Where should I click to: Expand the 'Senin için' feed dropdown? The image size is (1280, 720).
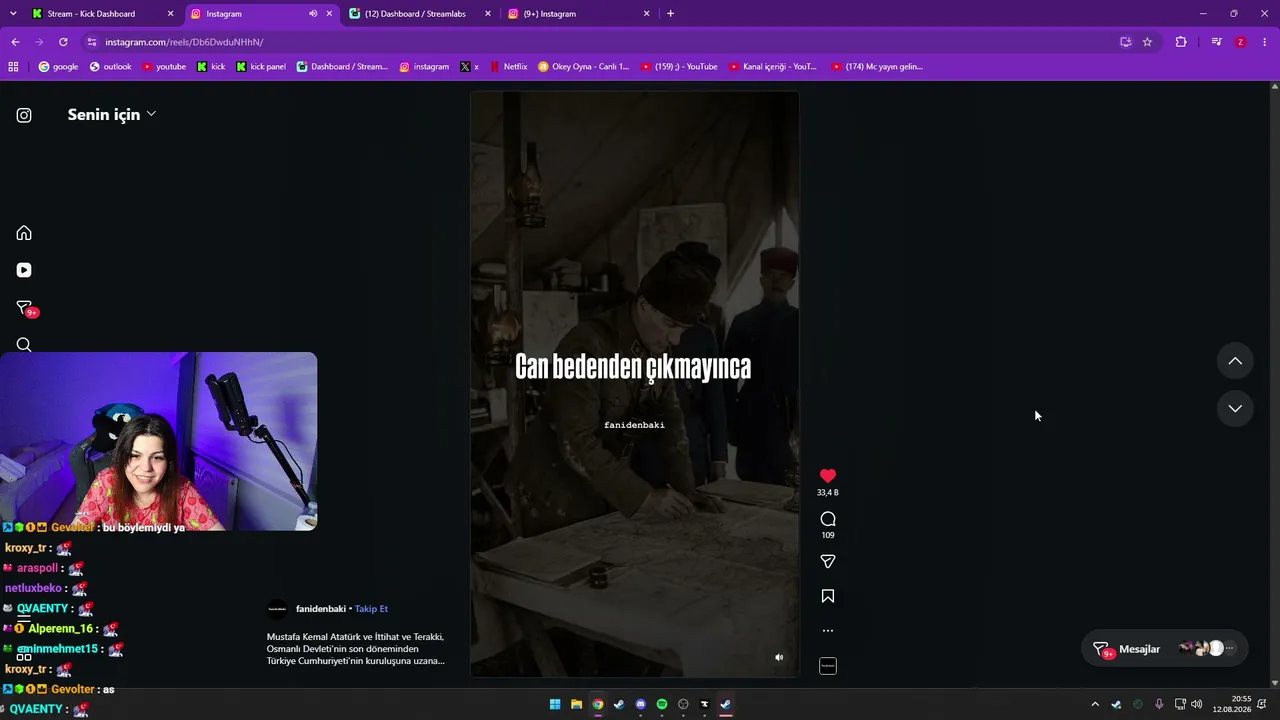[111, 115]
